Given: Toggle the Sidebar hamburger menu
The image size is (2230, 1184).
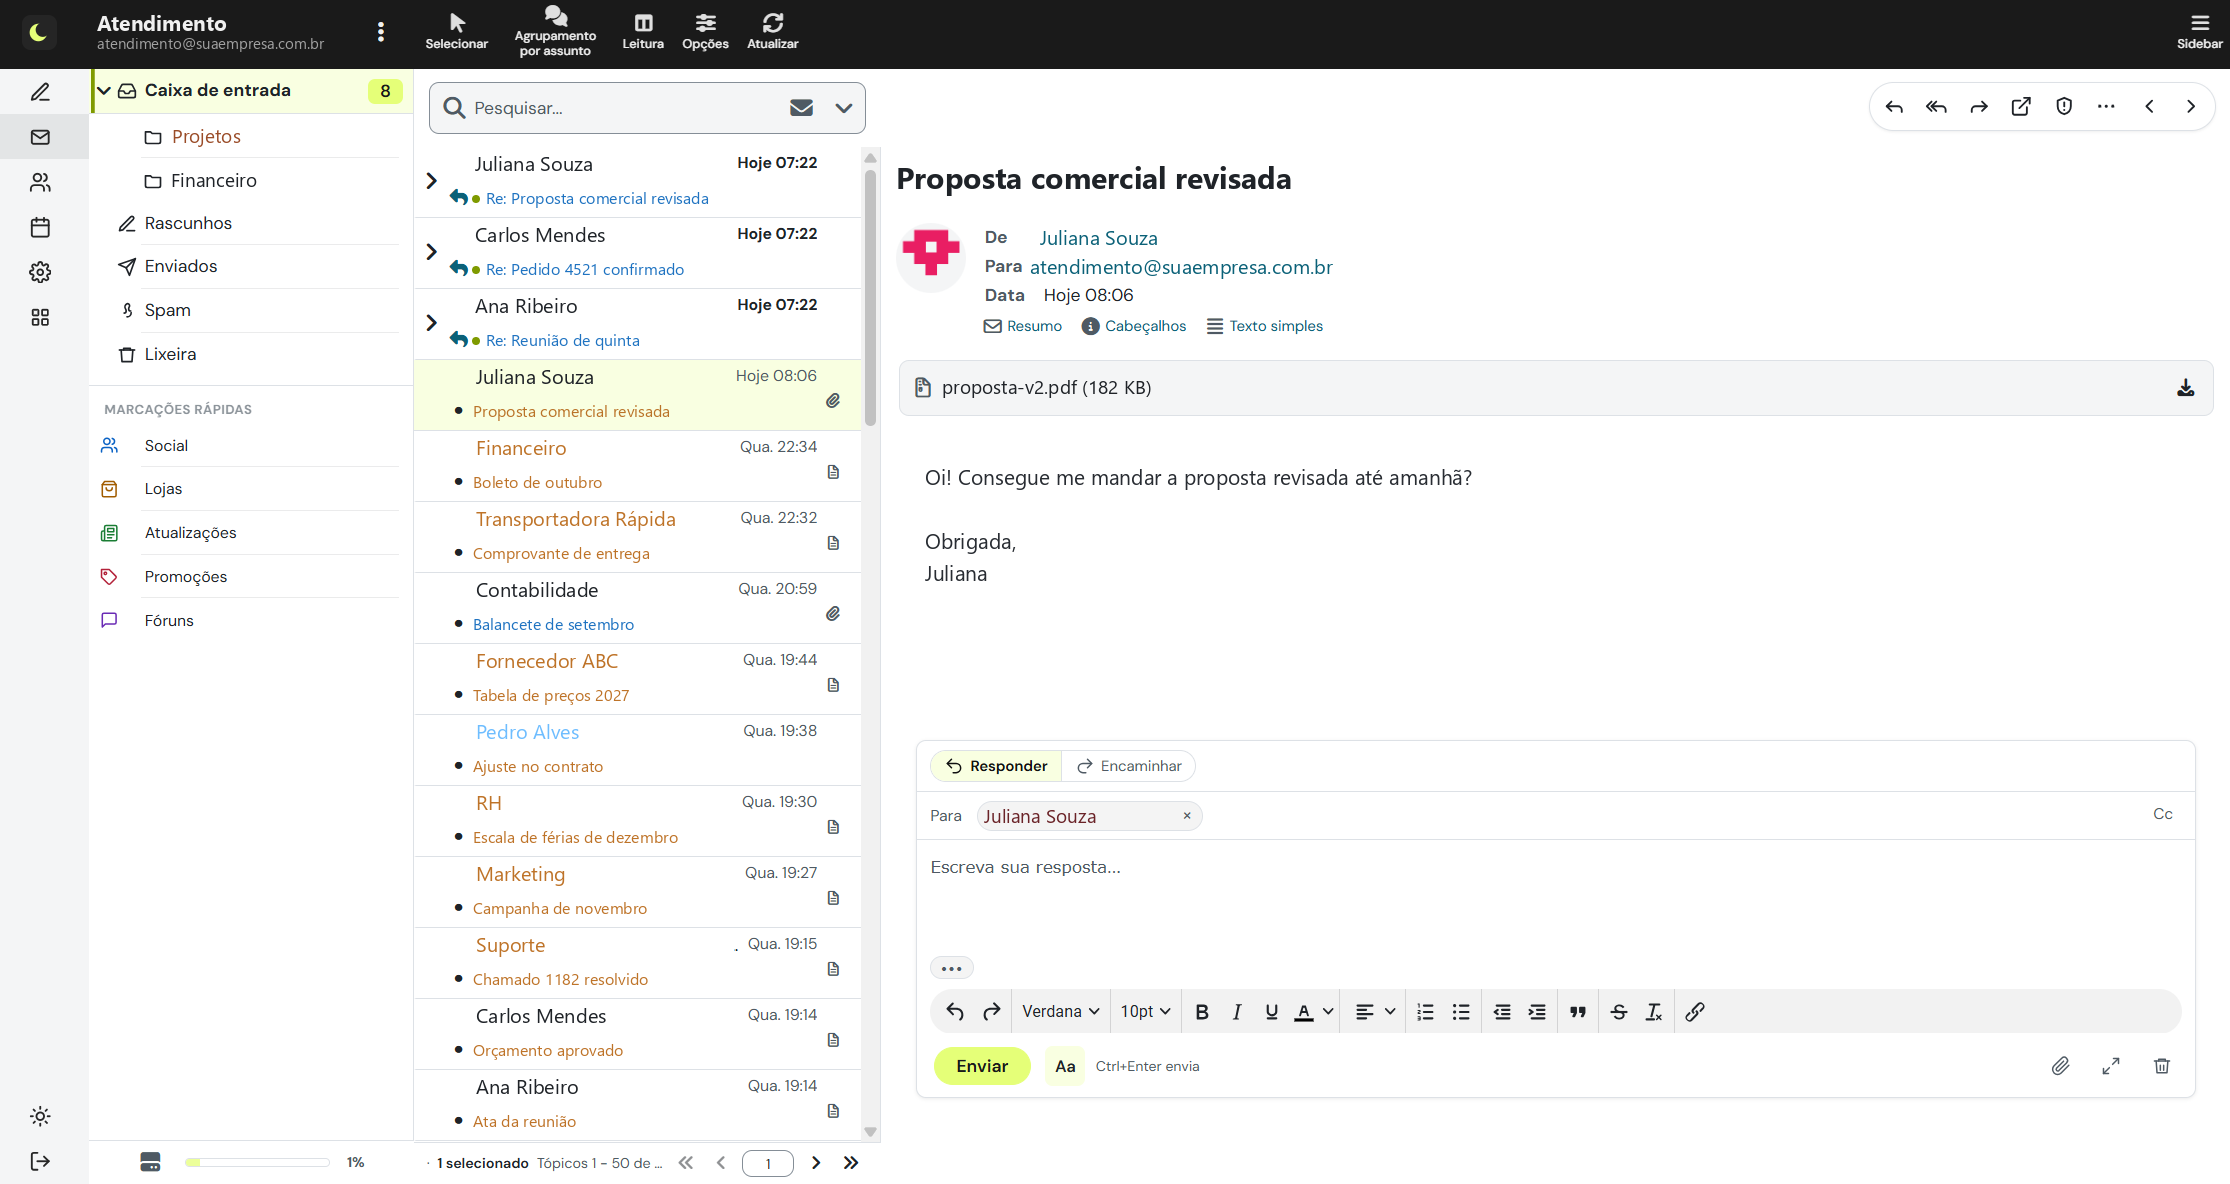Looking at the screenshot, I should (x=2199, y=32).
